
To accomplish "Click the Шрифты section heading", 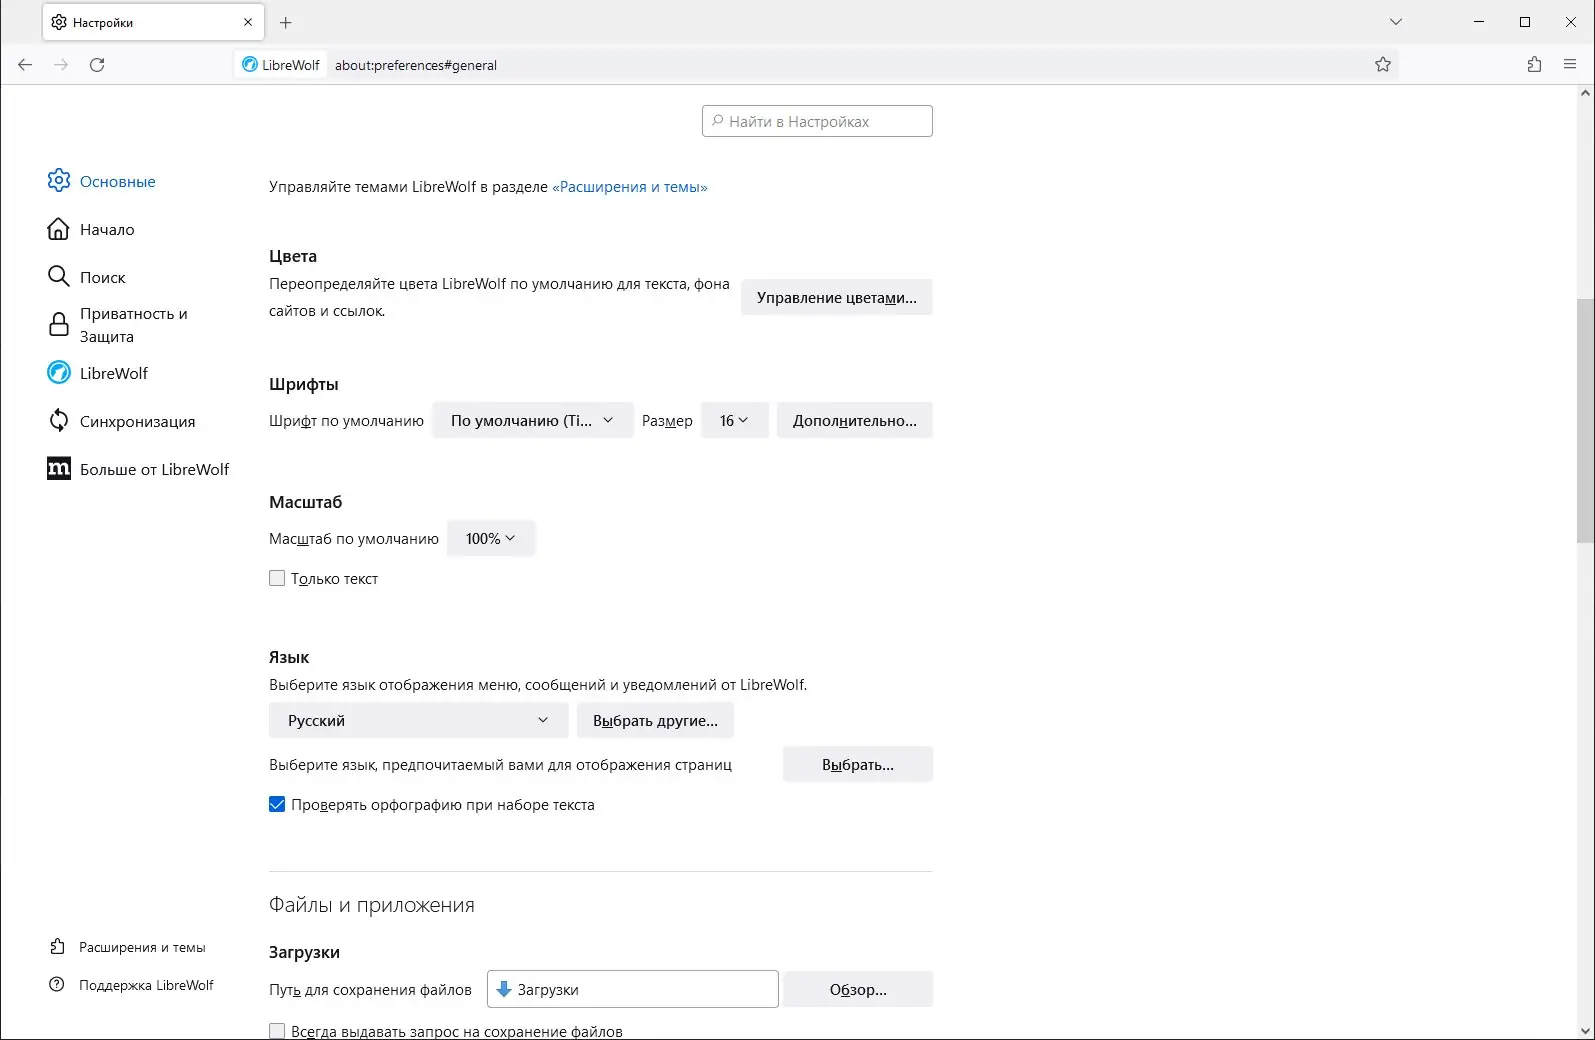I will click(304, 384).
